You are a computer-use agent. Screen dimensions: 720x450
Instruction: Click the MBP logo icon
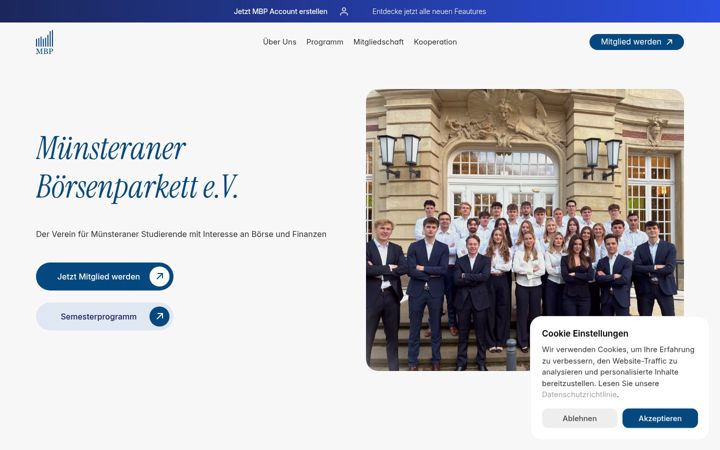tap(45, 42)
